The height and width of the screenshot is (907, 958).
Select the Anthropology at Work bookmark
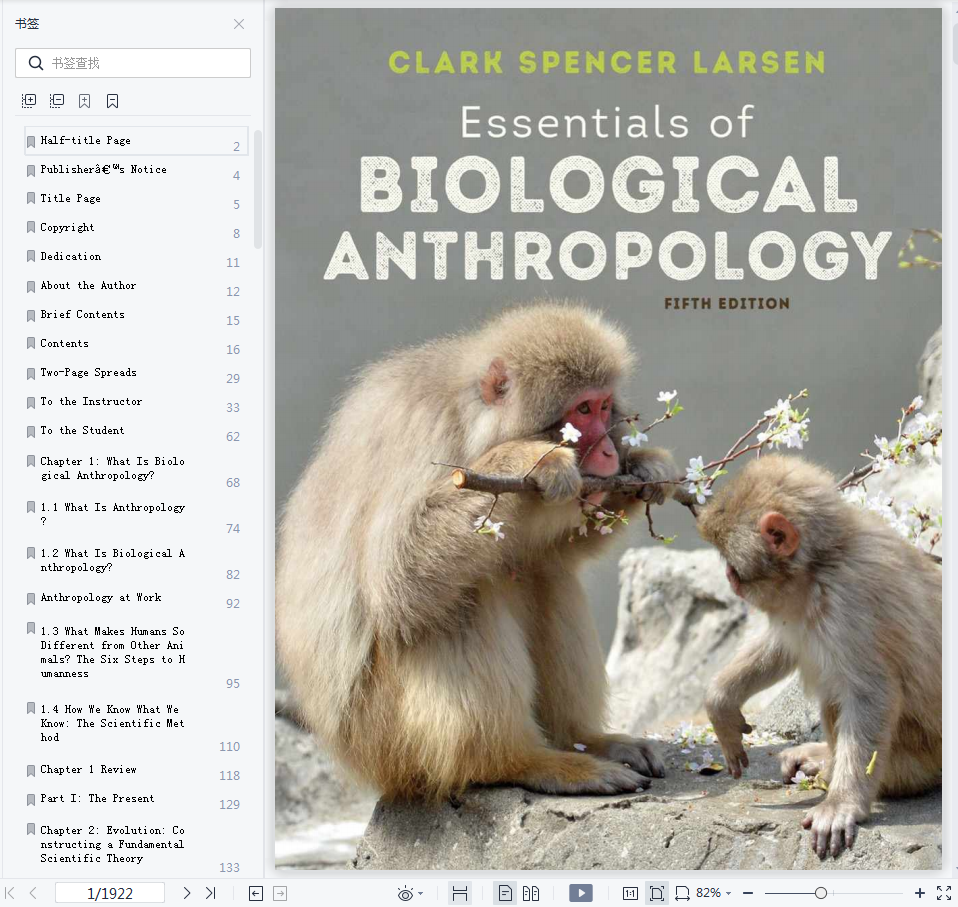tap(136, 598)
